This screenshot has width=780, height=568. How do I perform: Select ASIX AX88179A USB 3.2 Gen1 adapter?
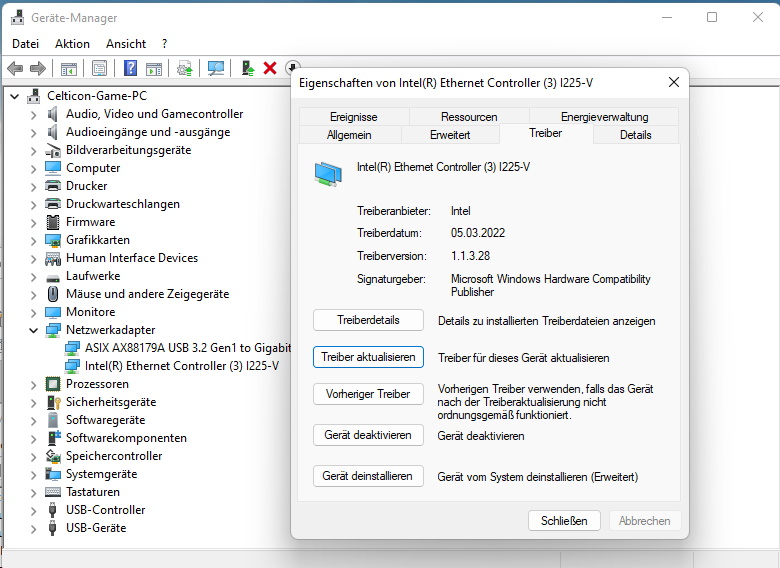pyautogui.click(x=188, y=348)
